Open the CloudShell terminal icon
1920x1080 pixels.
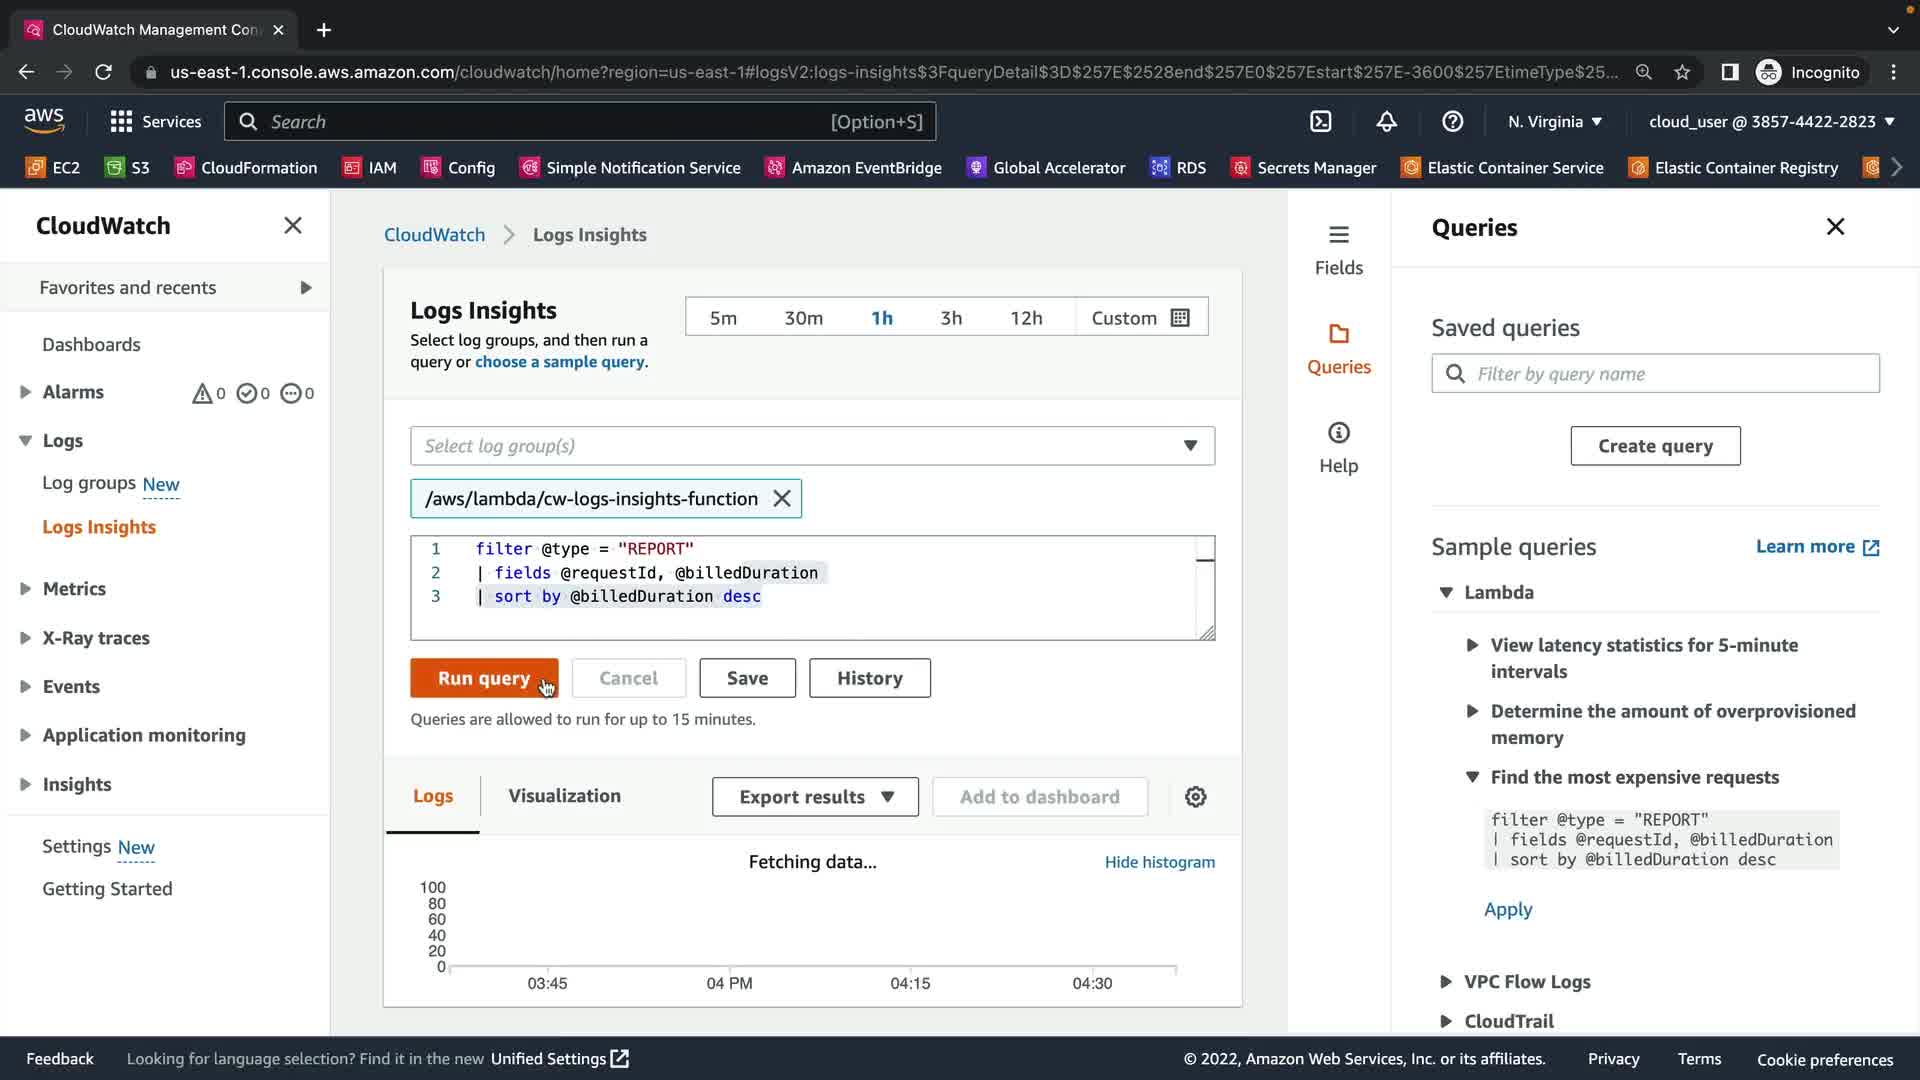click(1320, 121)
